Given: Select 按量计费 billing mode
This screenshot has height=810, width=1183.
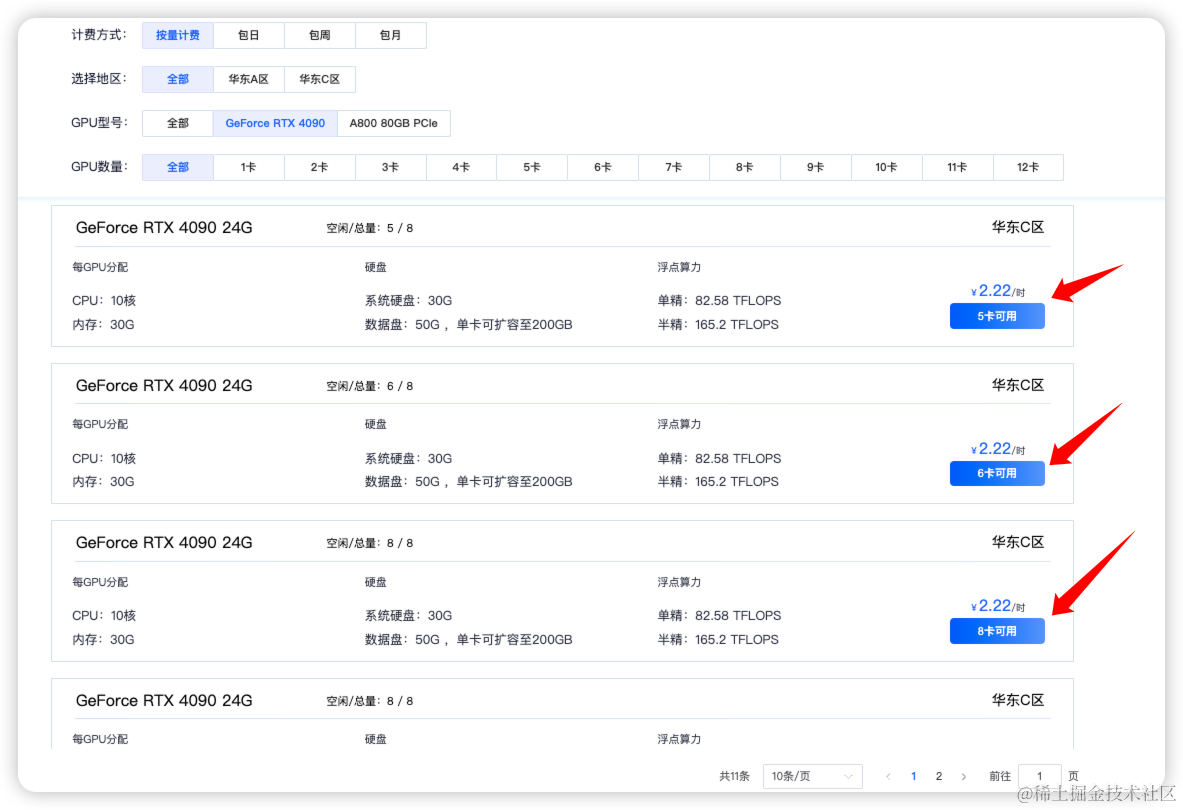Looking at the screenshot, I should tap(177, 35).
